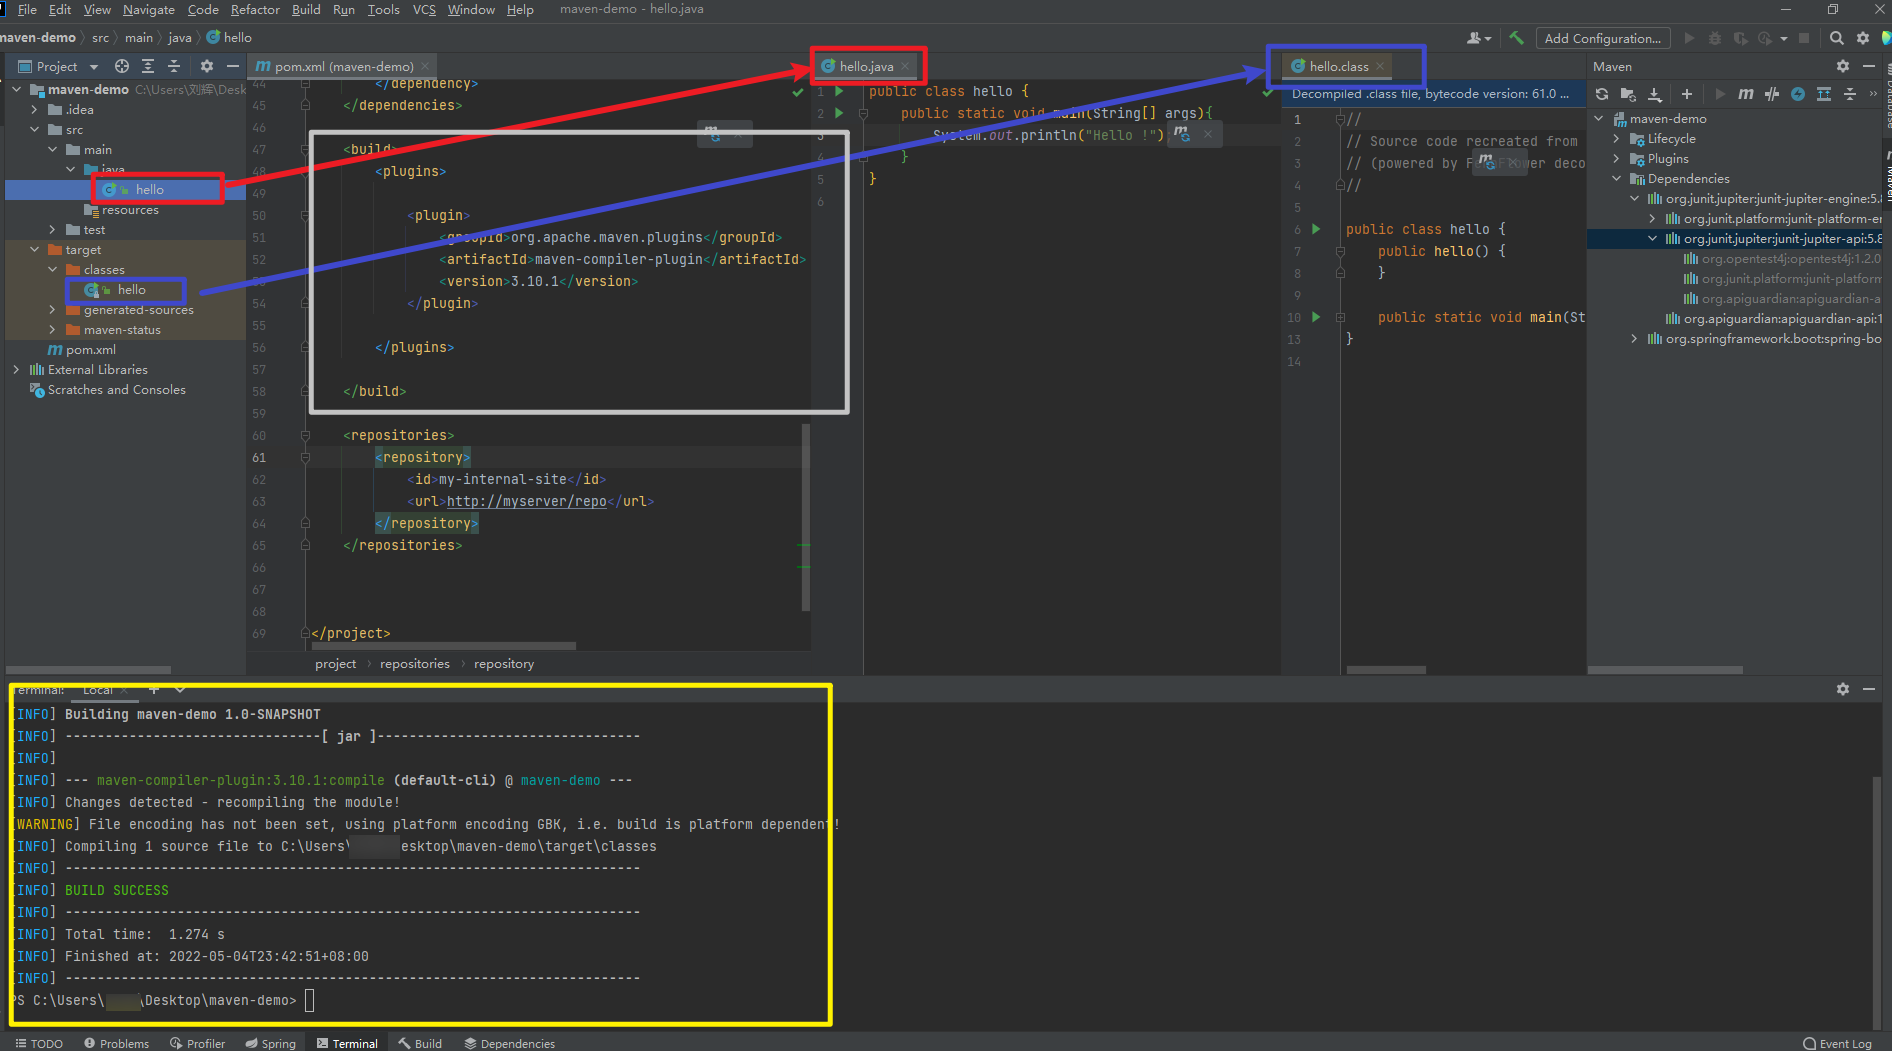Toggle Maven Offline Mode icon
Screen dimensions: 1892x1051
point(1772,94)
